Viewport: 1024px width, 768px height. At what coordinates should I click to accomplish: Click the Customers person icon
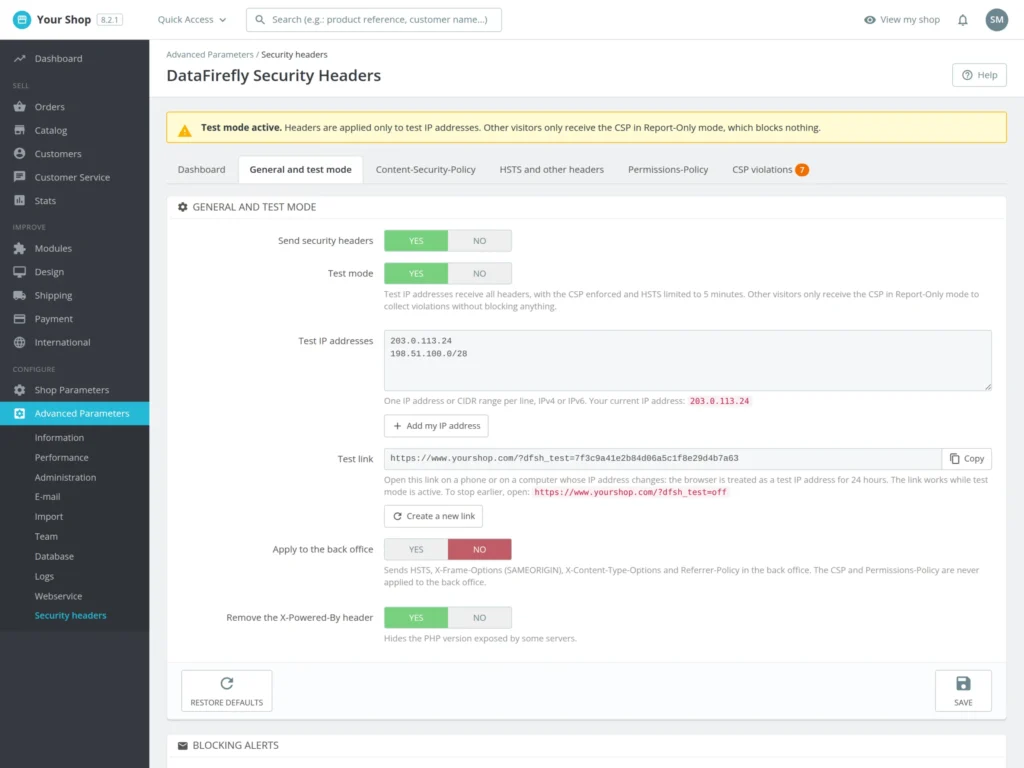[20, 153]
